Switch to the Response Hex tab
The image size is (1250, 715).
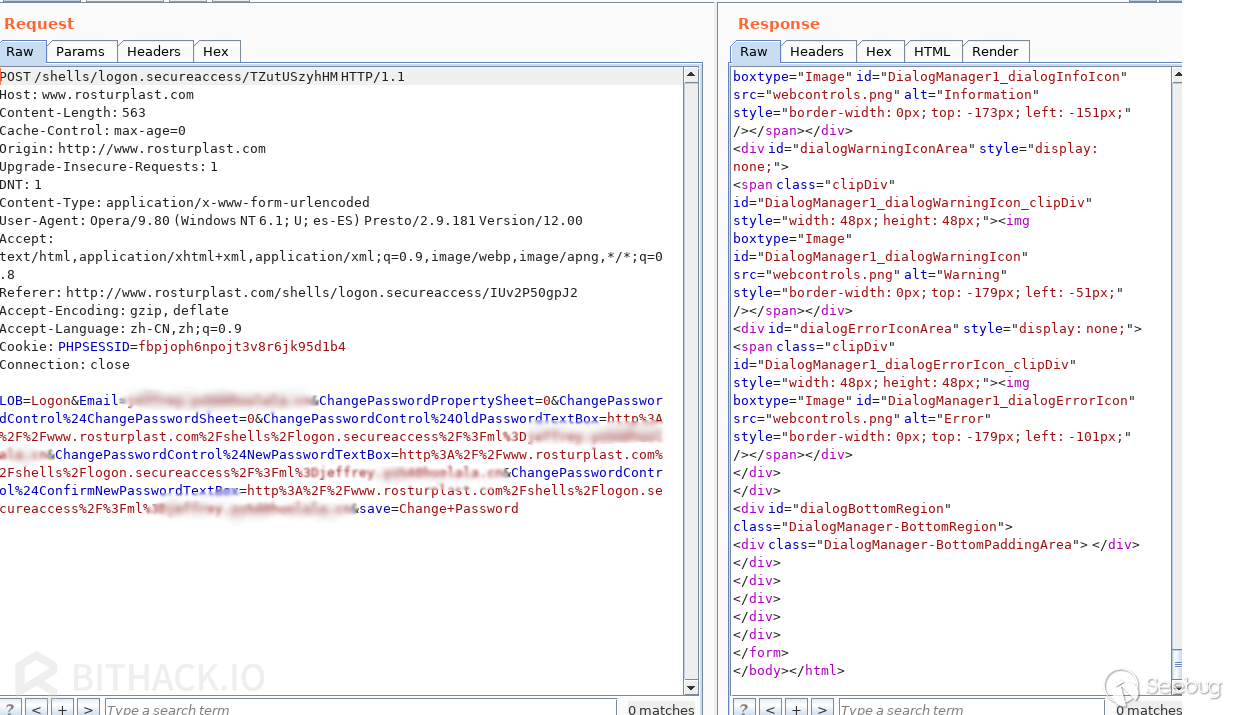tap(879, 51)
